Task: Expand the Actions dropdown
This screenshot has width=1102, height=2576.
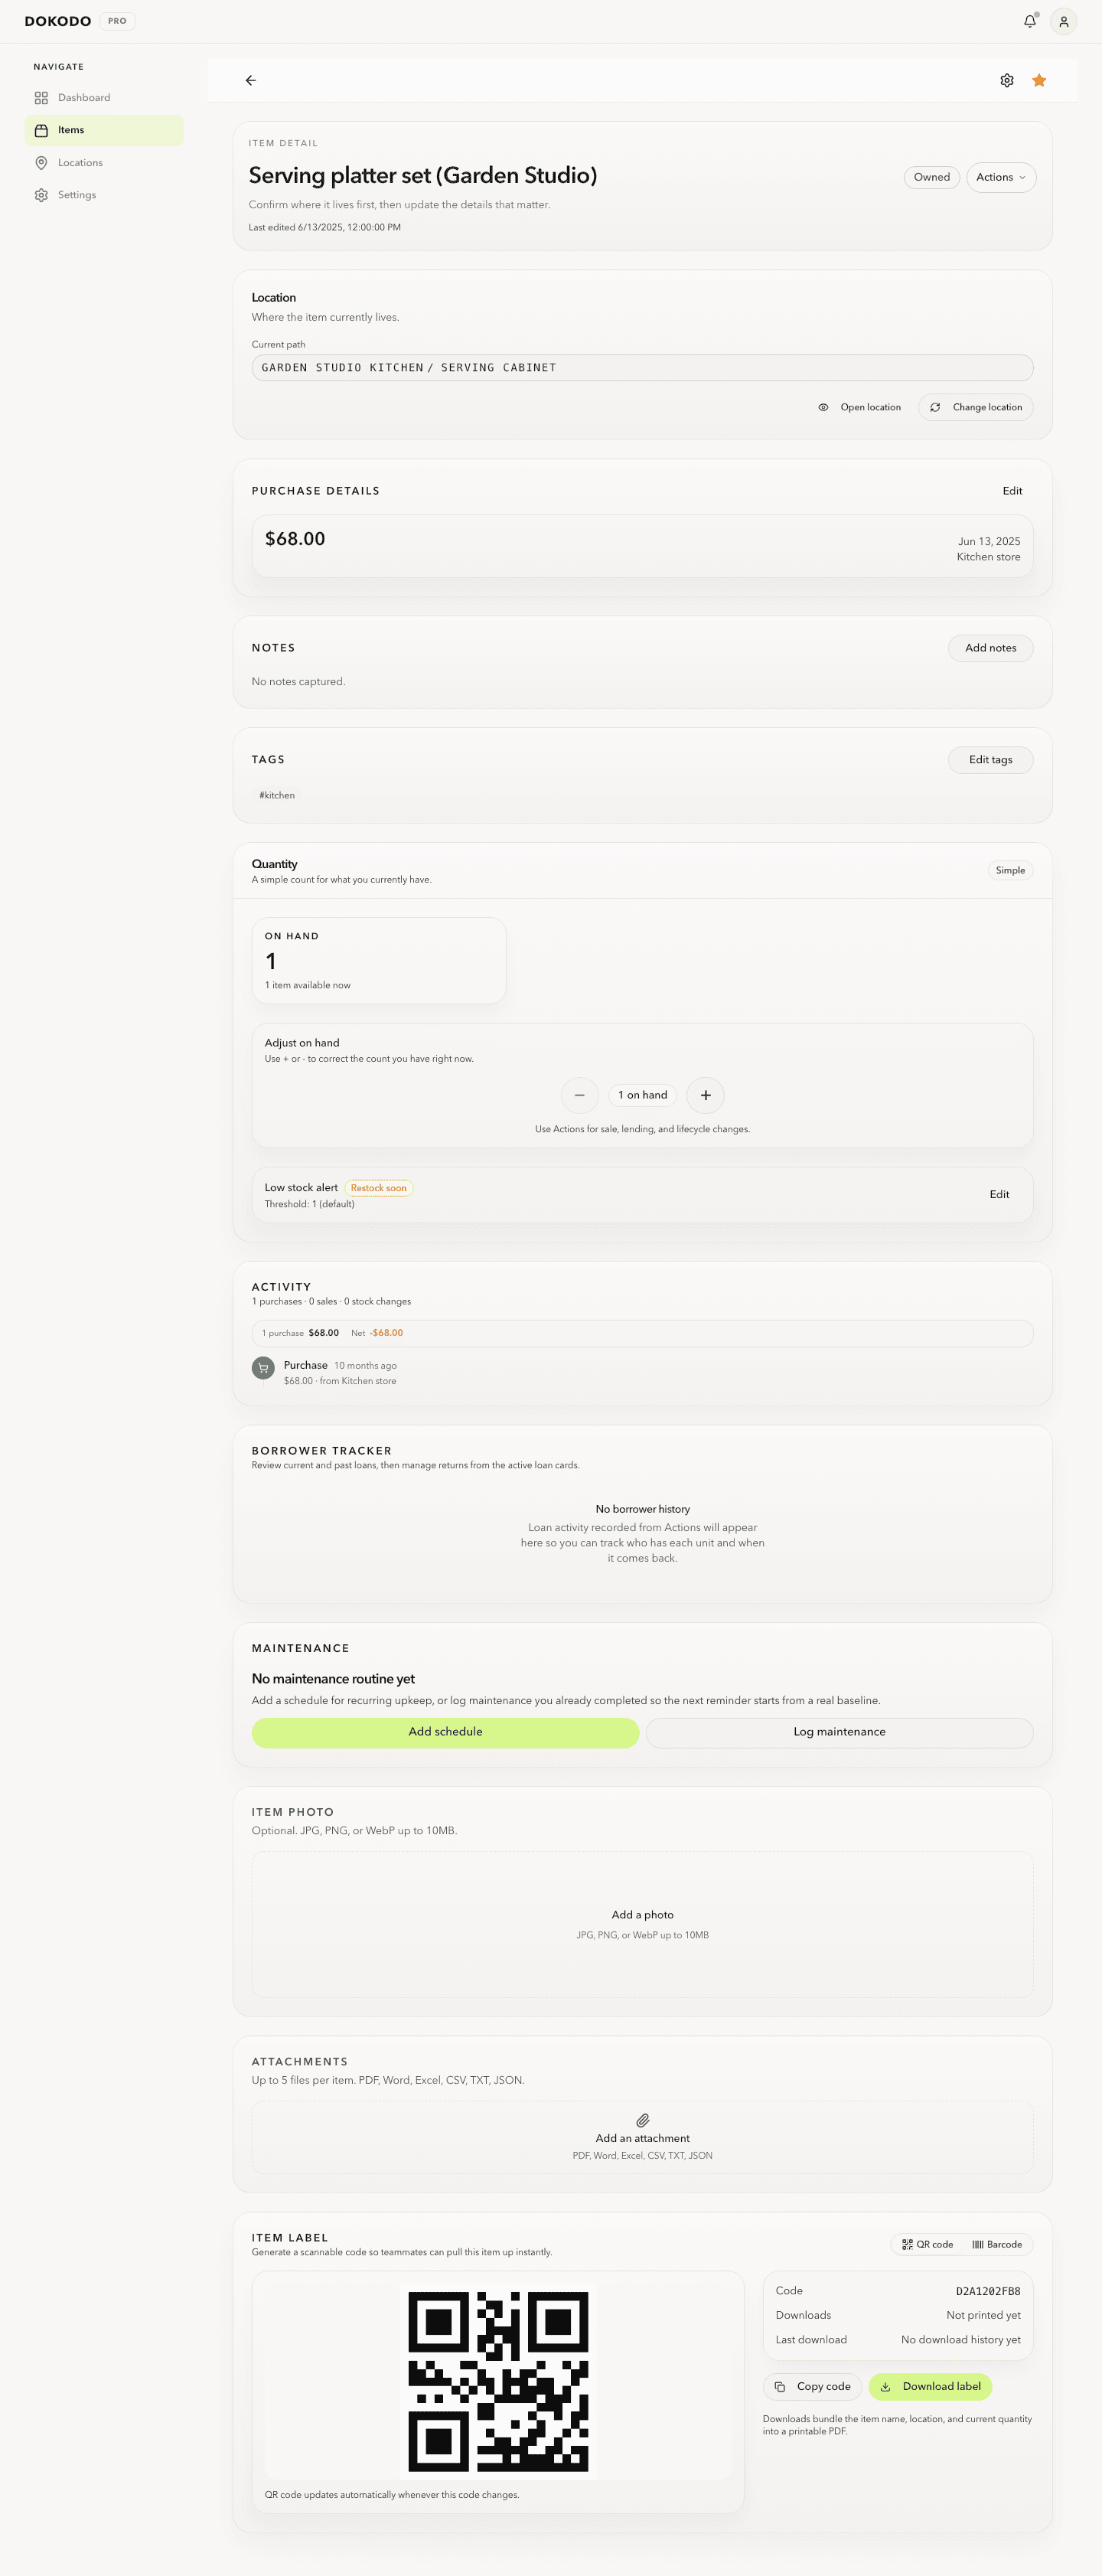Action: [x=1001, y=177]
